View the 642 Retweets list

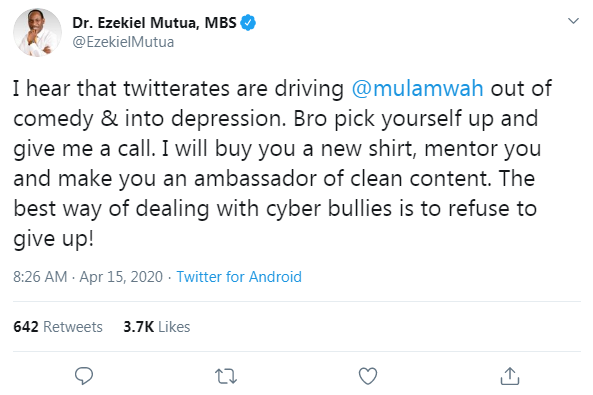point(58,327)
